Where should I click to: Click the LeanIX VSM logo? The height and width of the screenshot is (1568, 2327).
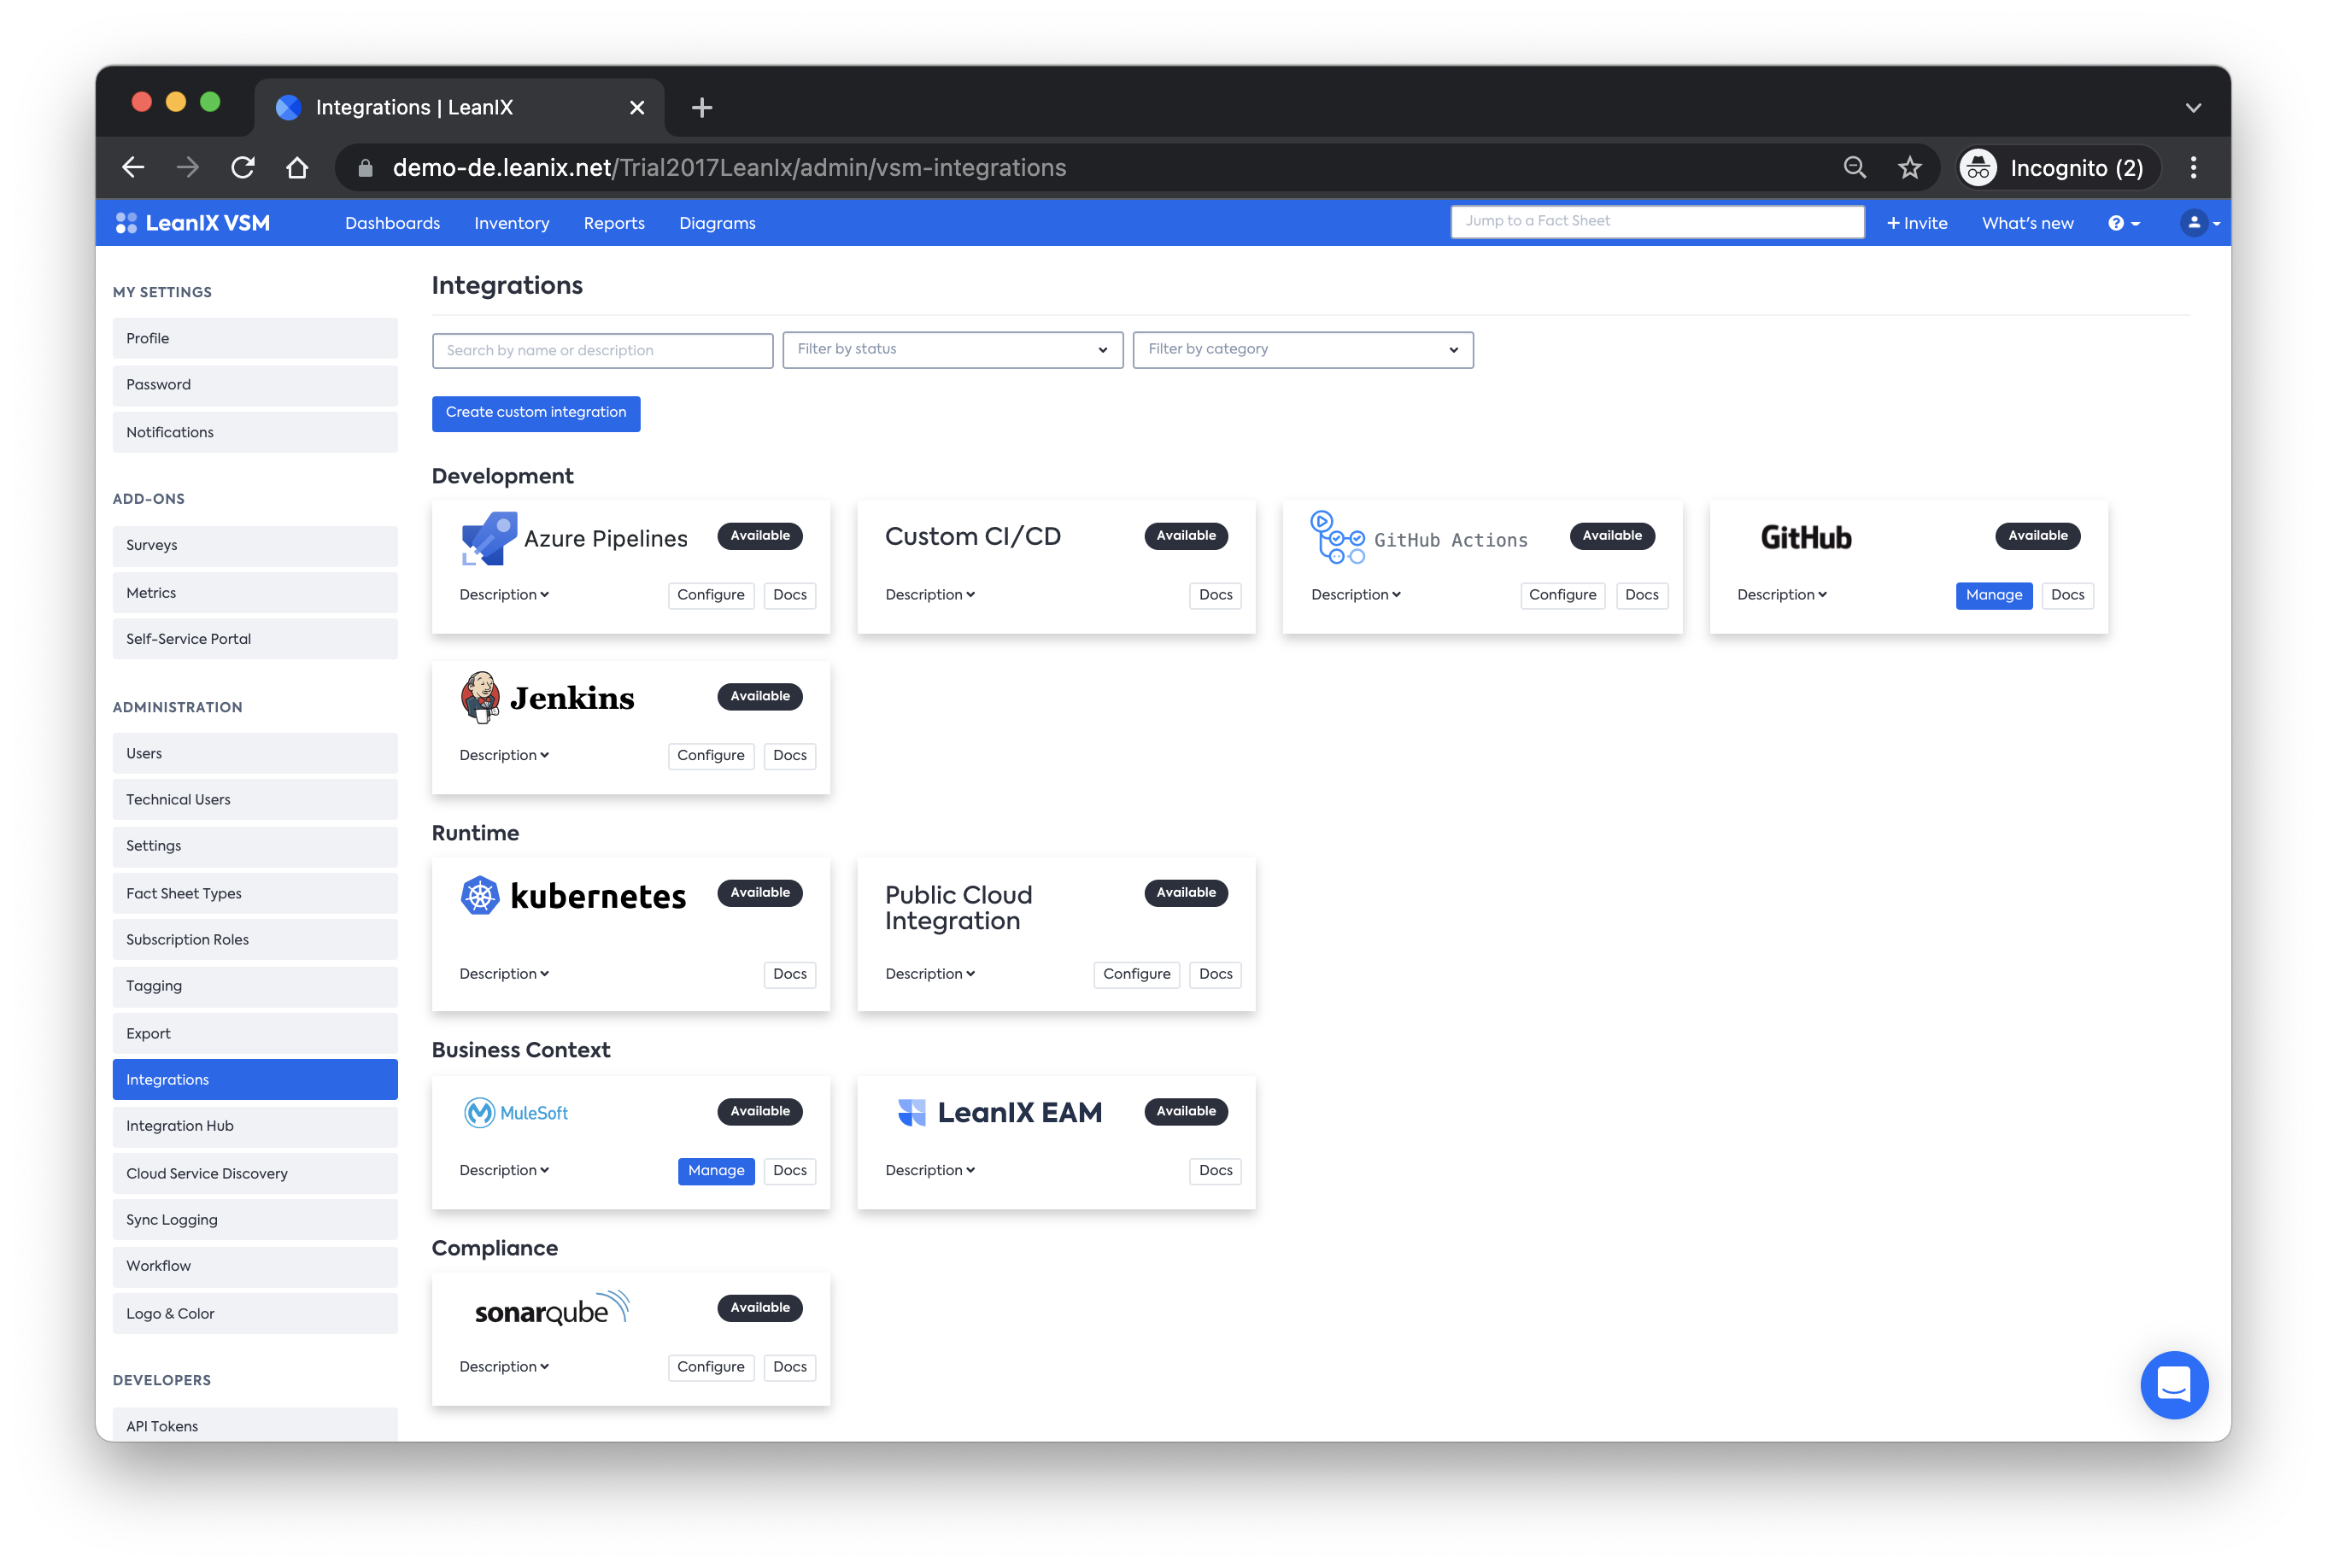pyautogui.click(x=193, y=223)
